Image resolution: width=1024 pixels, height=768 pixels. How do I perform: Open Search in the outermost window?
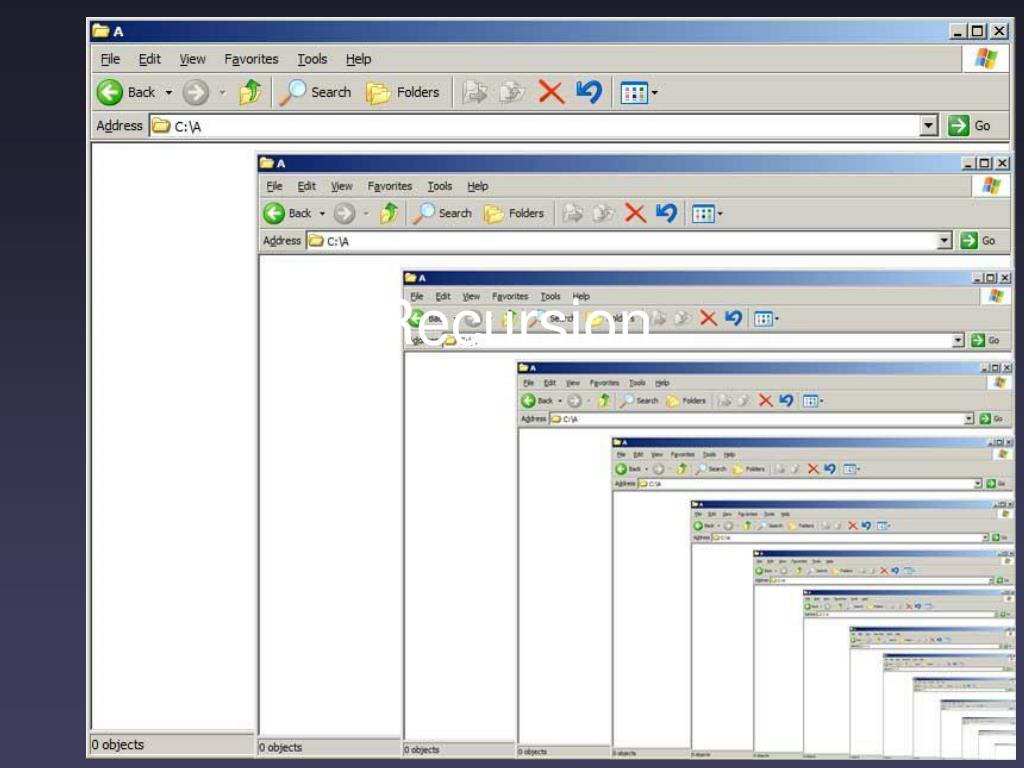[x=316, y=92]
